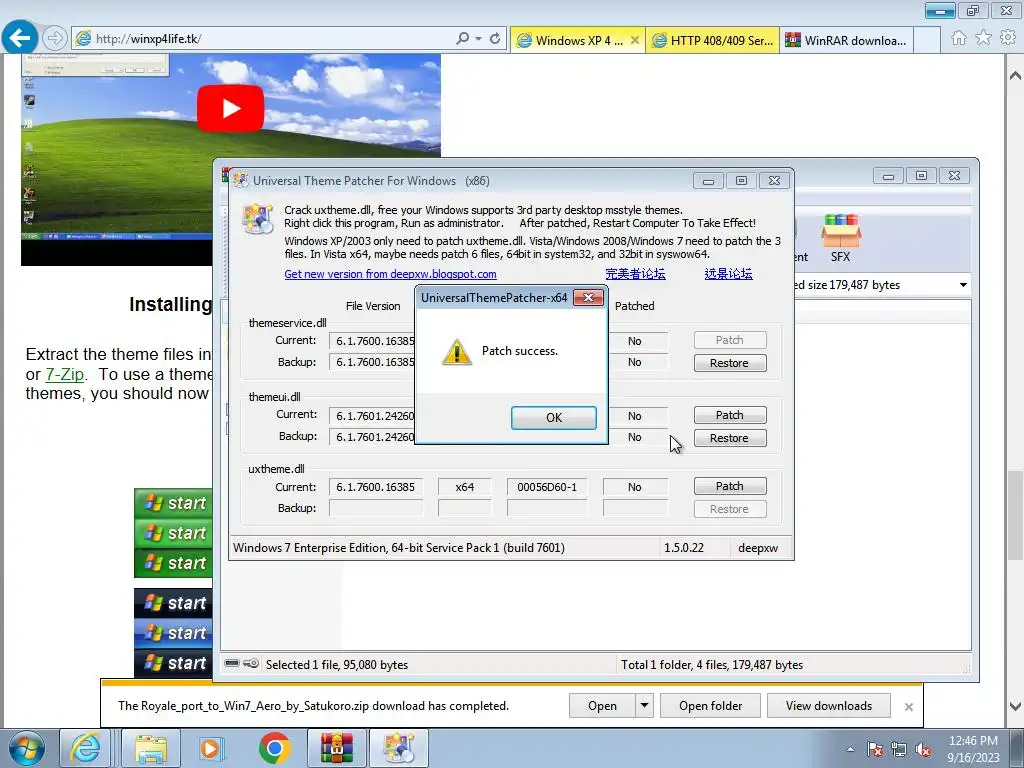This screenshot has height=768, width=1024.
Task: Click Universal Theme Patcher title bar icon
Action: (241, 180)
